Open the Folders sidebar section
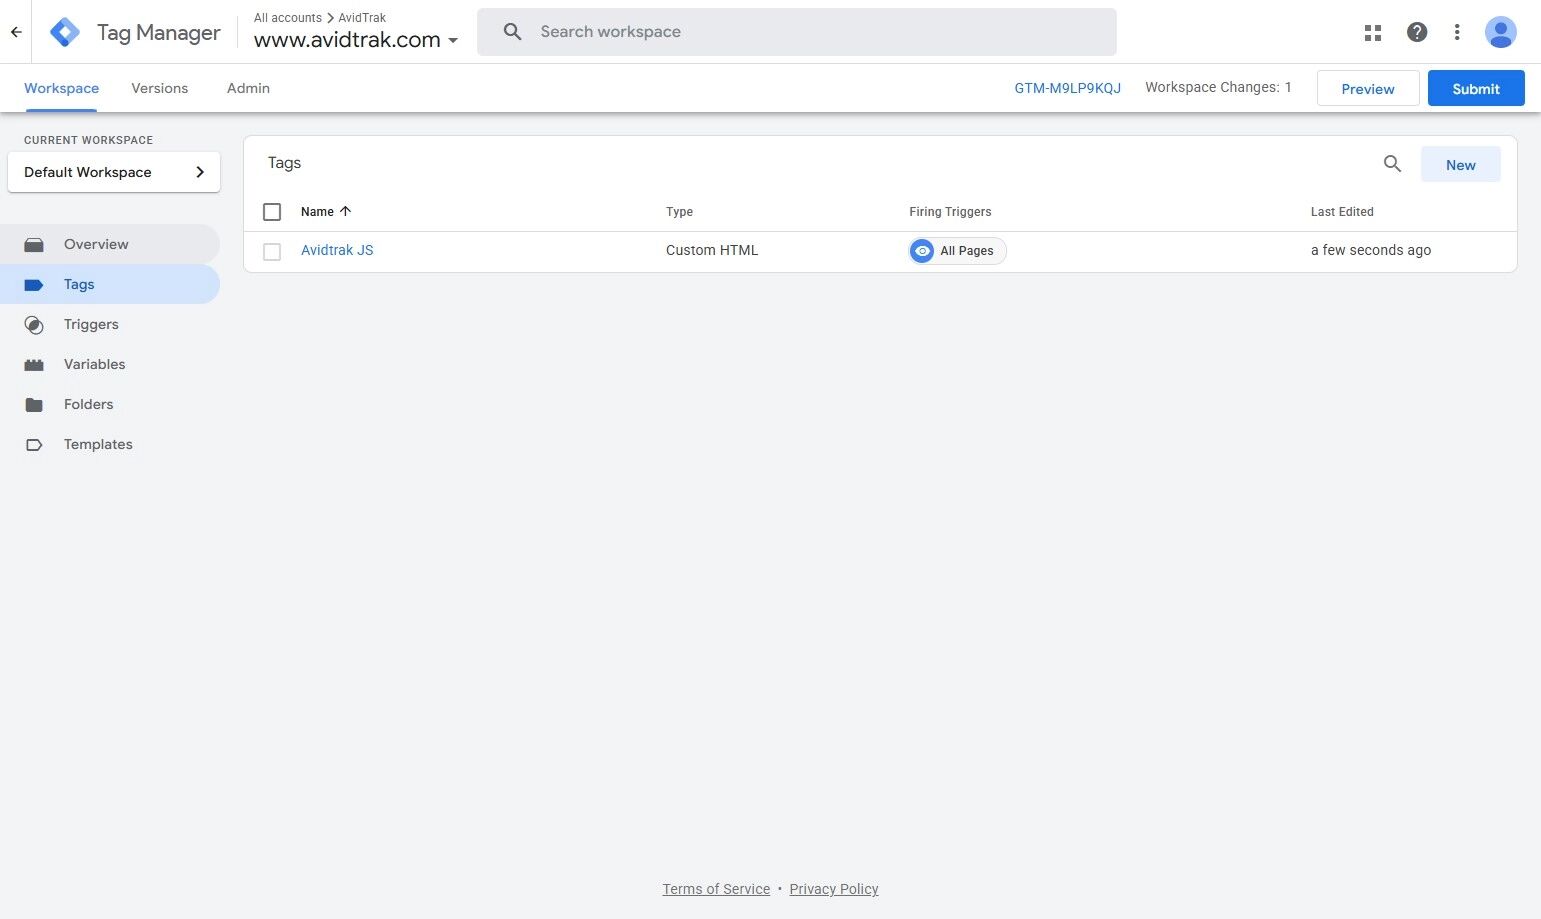The height and width of the screenshot is (919, 1541). coord(34,404)
